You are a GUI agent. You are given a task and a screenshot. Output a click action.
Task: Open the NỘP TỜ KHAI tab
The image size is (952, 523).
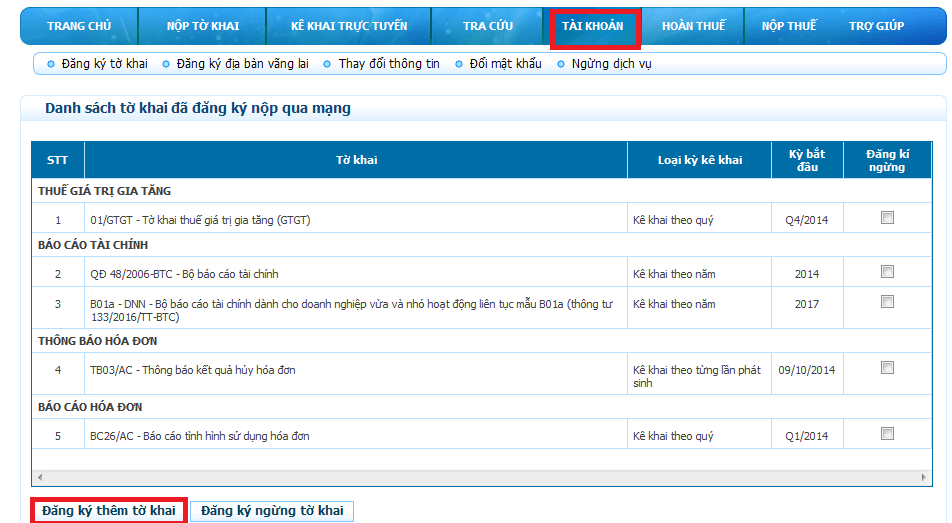202,26
